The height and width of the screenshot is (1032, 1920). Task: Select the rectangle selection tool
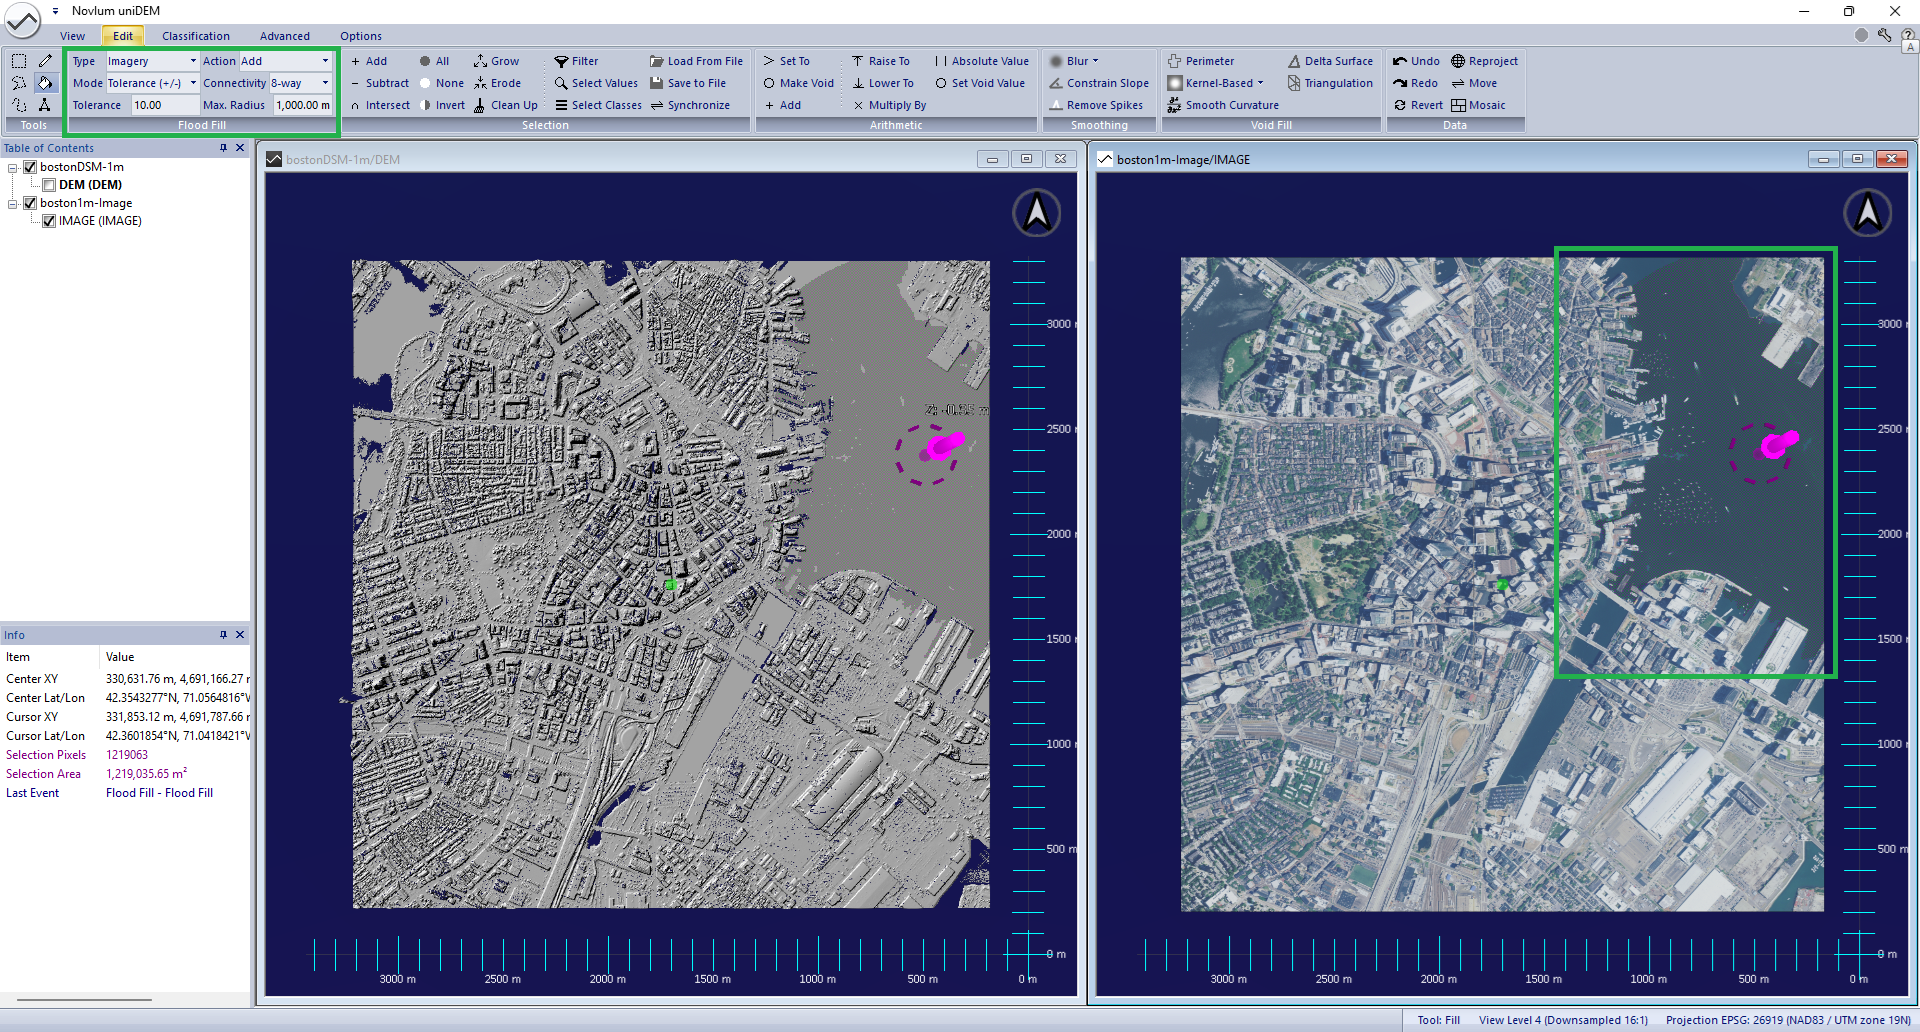click(x=19, y=61)
